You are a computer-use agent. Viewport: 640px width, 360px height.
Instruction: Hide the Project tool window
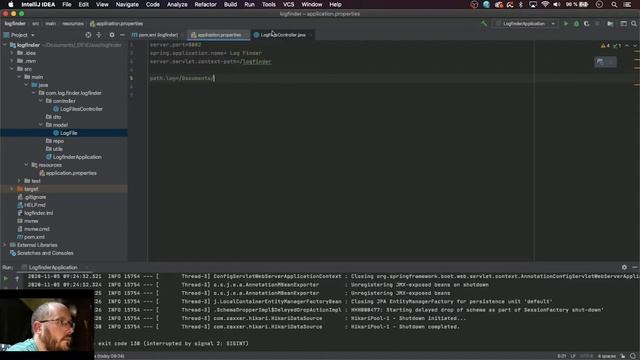coord(122,35)
